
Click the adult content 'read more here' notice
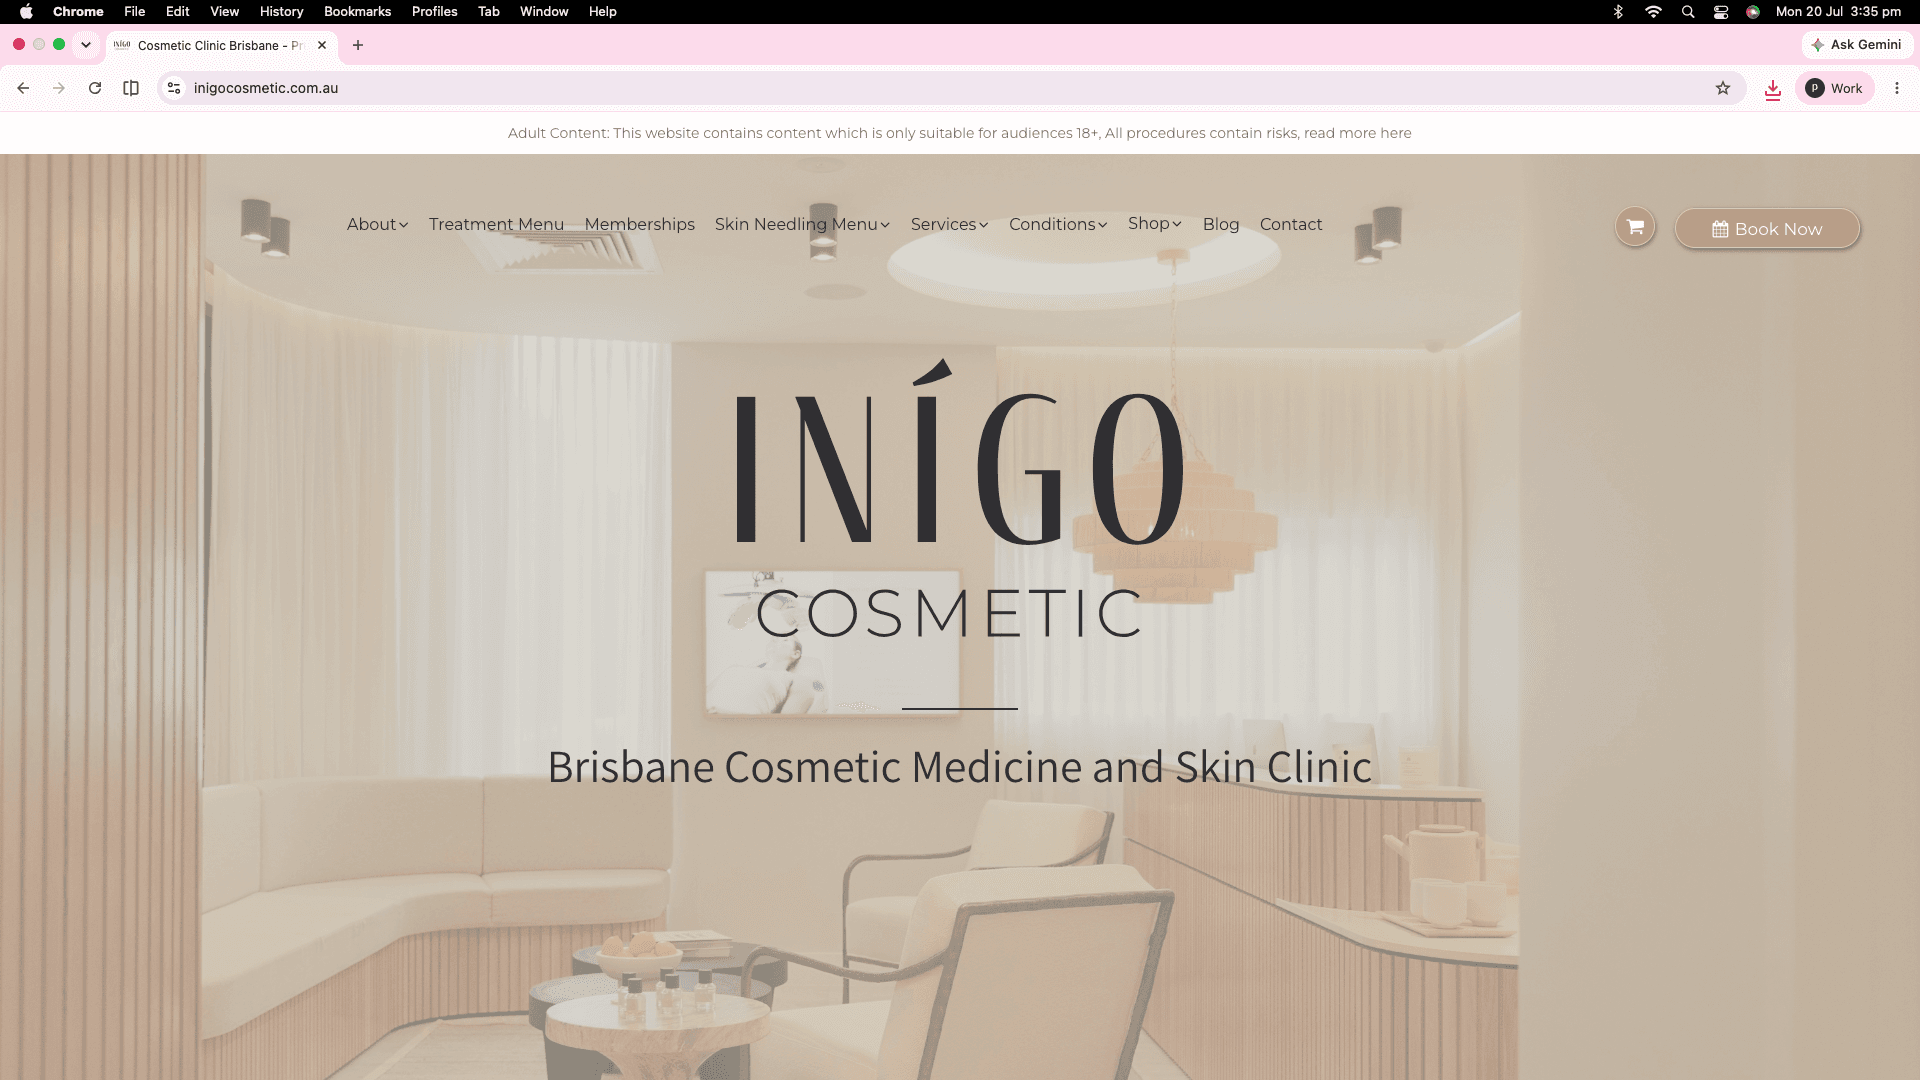[x=1358, y=133]
